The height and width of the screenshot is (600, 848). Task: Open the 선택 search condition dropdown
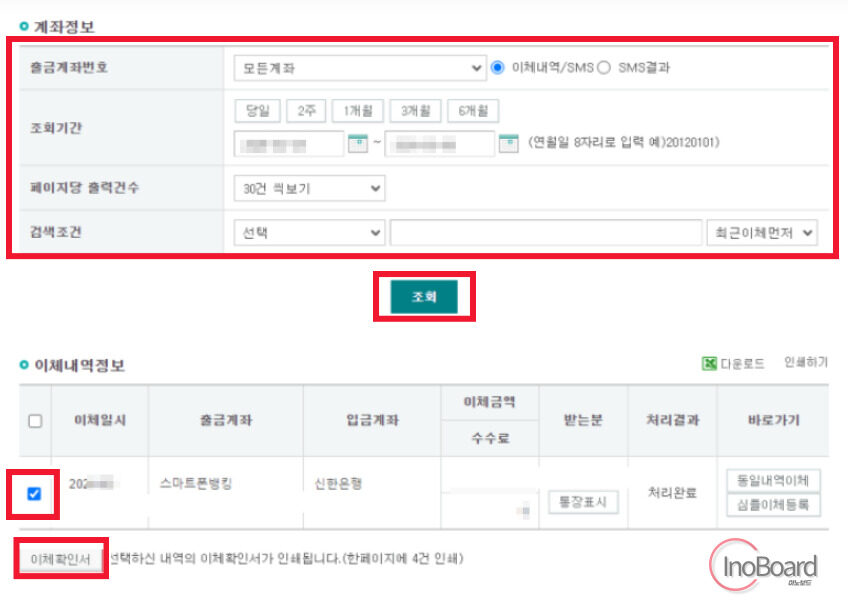pyautogui.click(x=309, y=233)
